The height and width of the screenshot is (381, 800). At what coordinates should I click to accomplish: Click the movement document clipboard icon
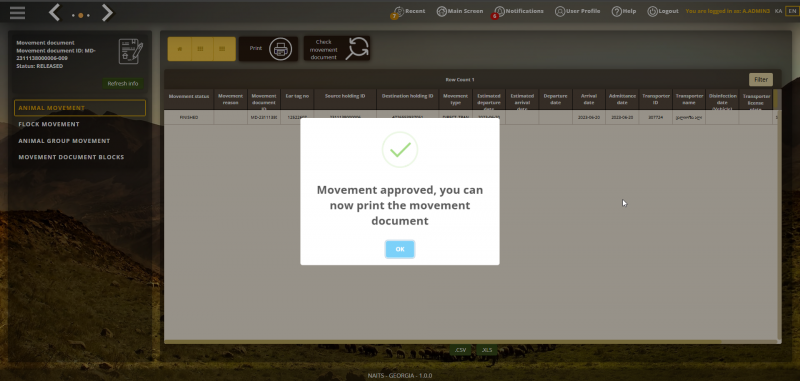(131, 51)
